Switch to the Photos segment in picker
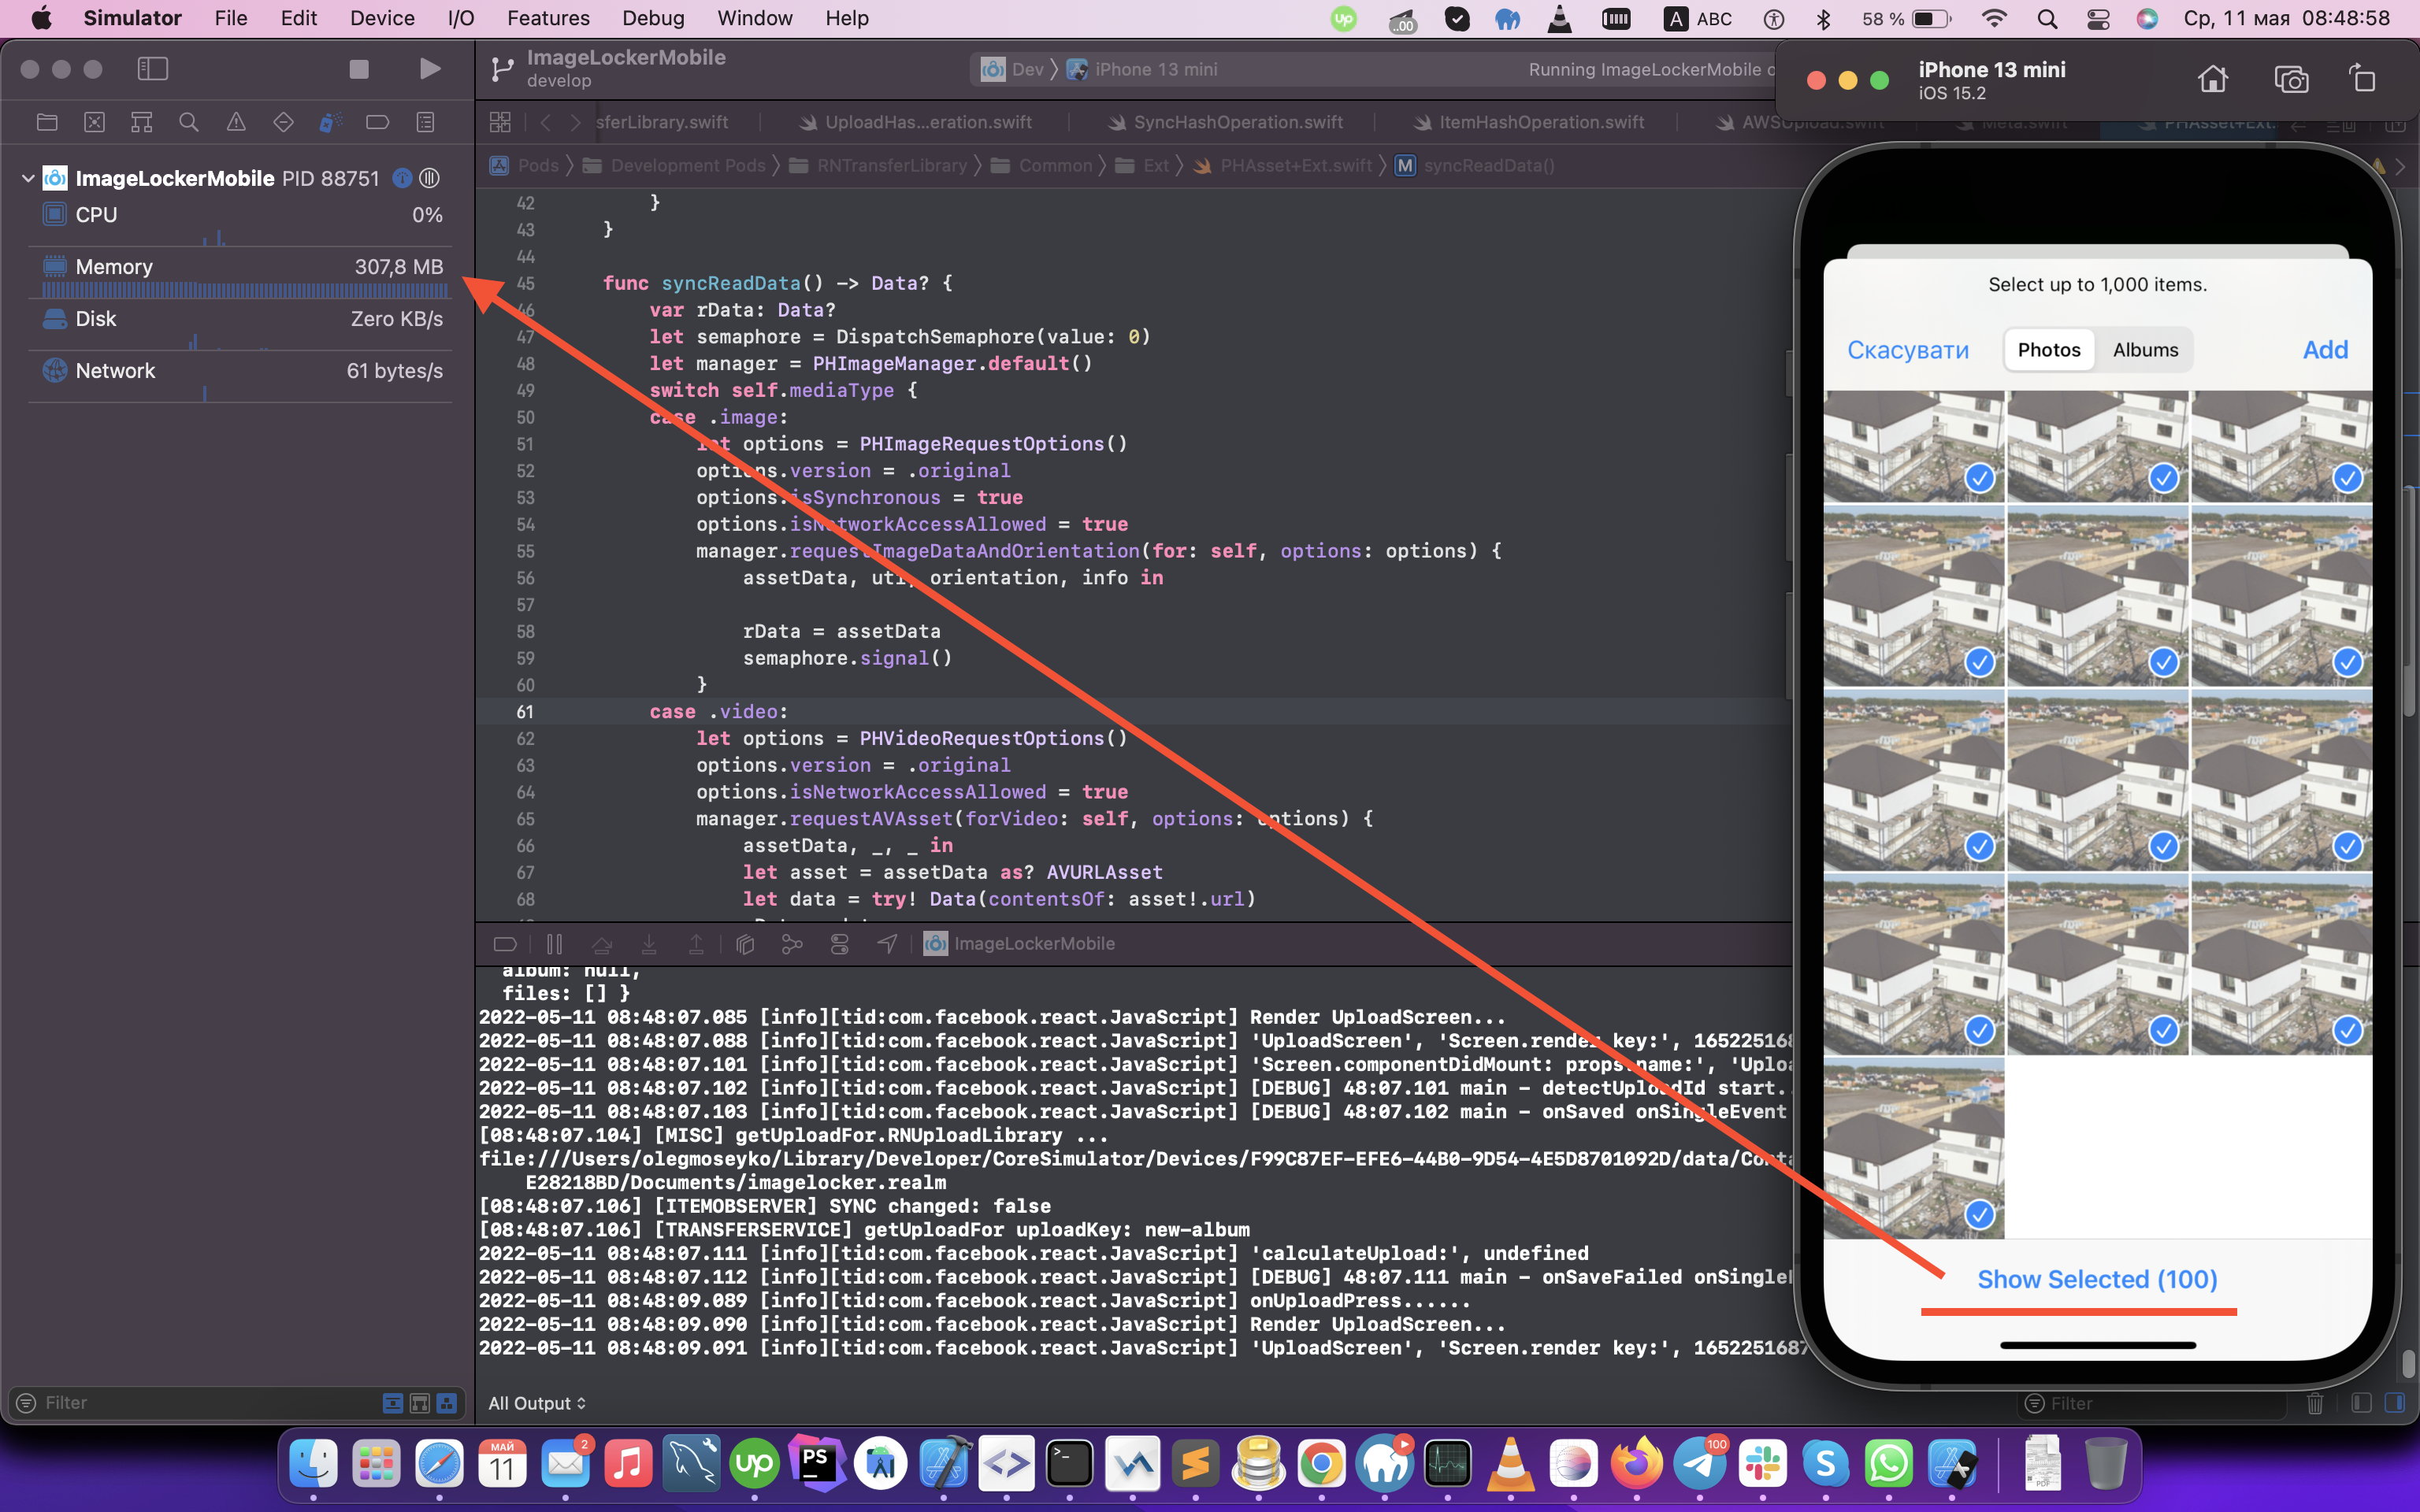The image size is (2420, 1512). [x=2048, y=350]
